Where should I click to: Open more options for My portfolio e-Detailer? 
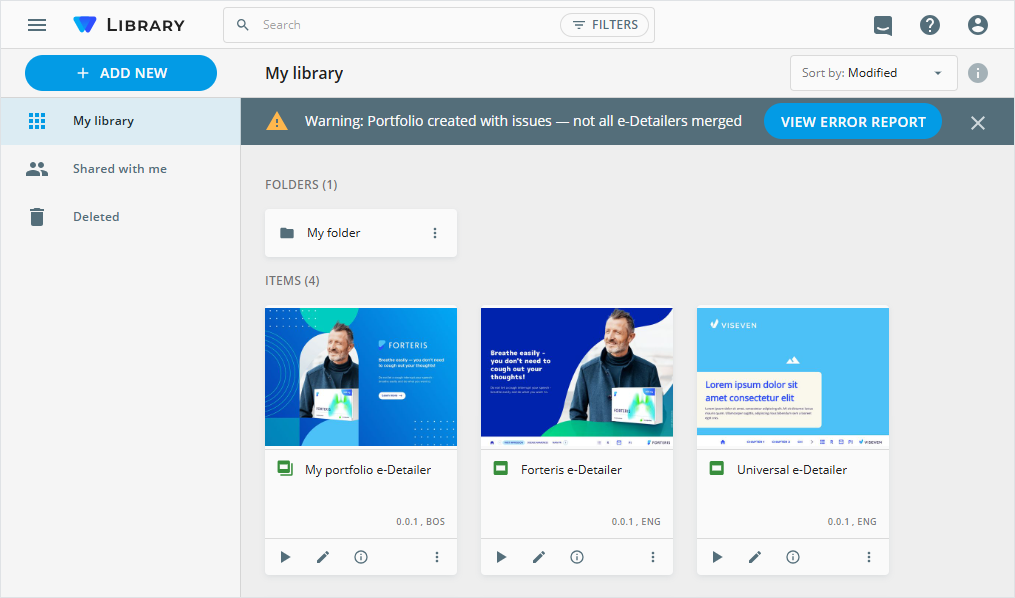(x=437, y=557)
